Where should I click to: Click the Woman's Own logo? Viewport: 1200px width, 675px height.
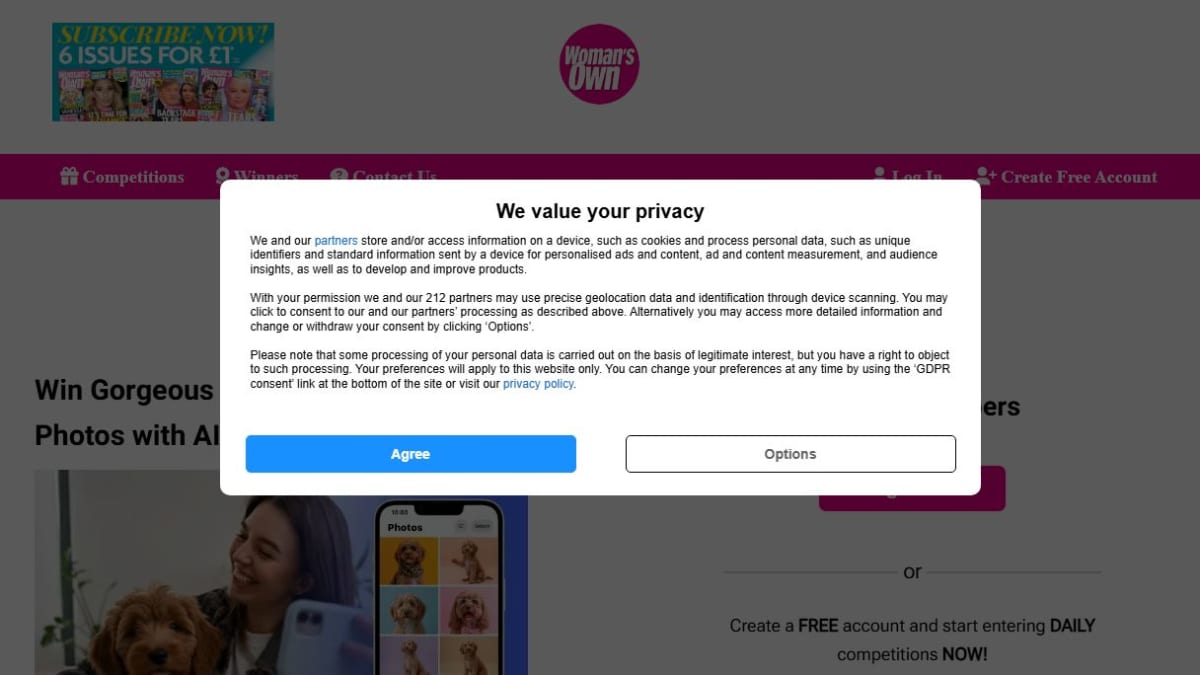[599, 64]
